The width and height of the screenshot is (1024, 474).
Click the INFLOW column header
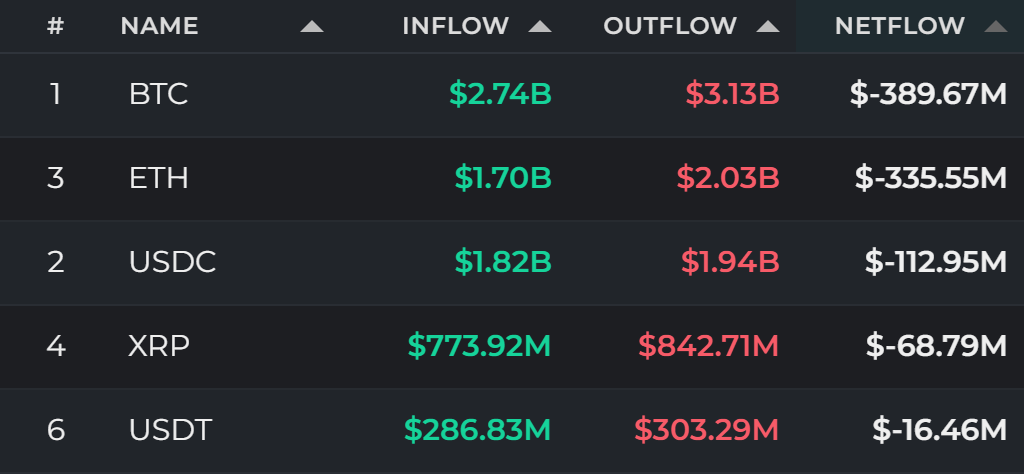[455, 26]
